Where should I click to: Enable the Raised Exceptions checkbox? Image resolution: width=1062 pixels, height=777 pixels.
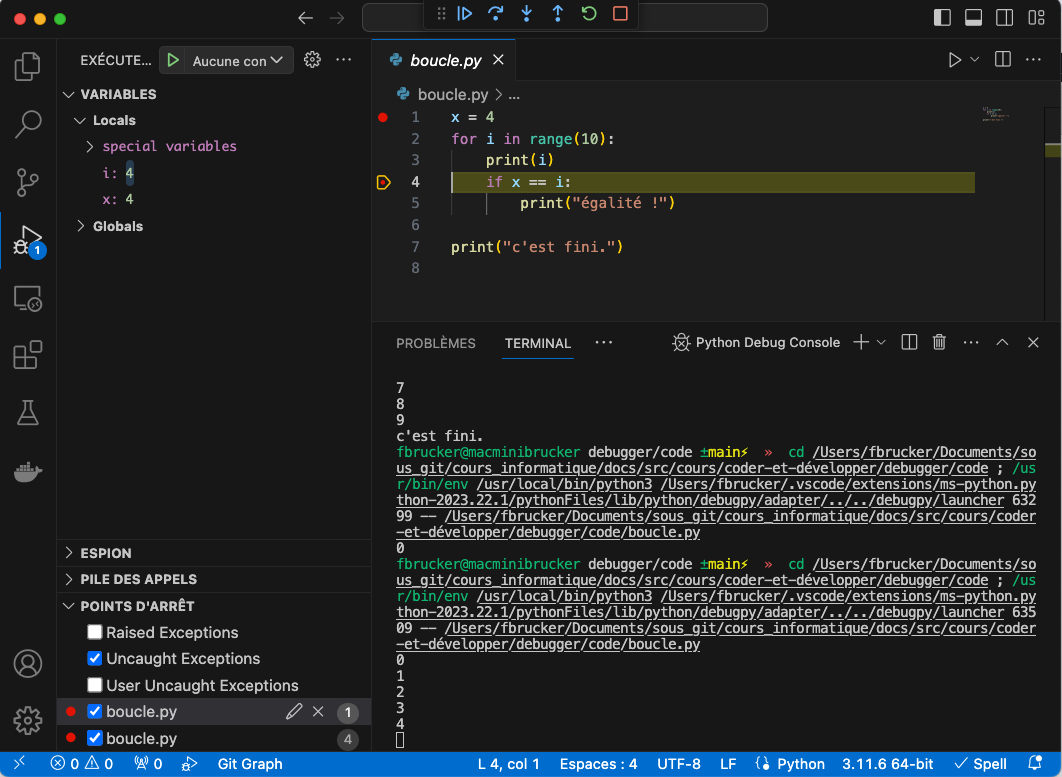coord(95,632)
